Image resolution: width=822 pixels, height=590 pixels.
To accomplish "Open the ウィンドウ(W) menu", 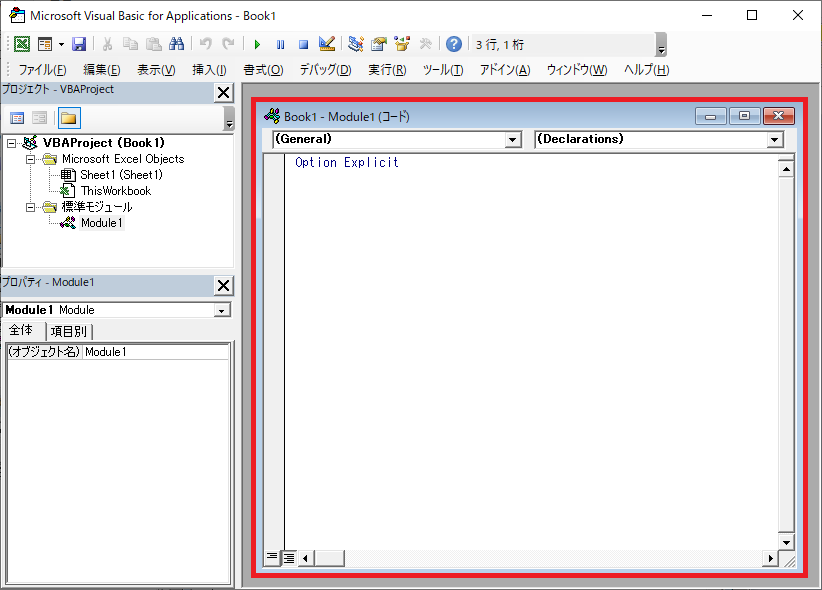I will pyautogui.click(x=577, y=70).
